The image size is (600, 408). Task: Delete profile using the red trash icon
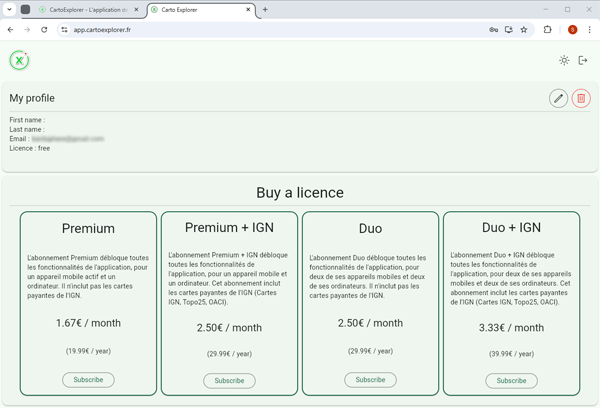[x=581, y=98]
